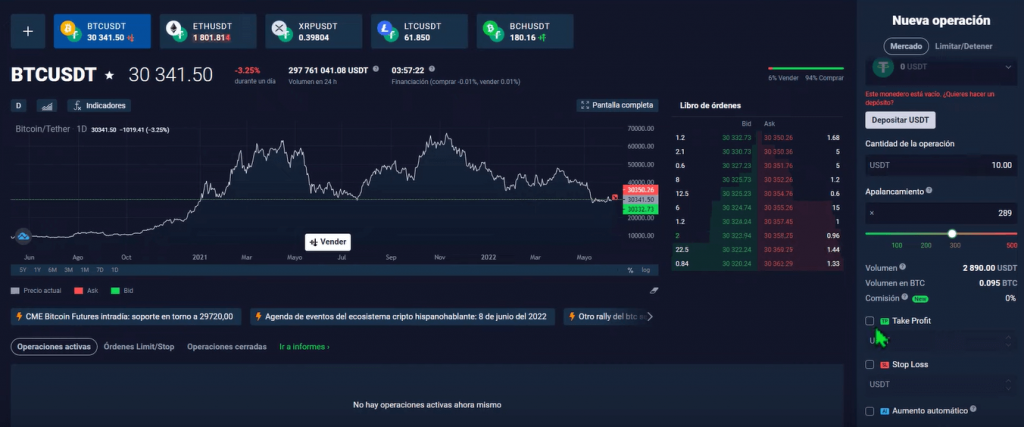Screen dimensions: 1024x427
Task: Add a new instrument with the plus button
Action: (x=28, y=31)
